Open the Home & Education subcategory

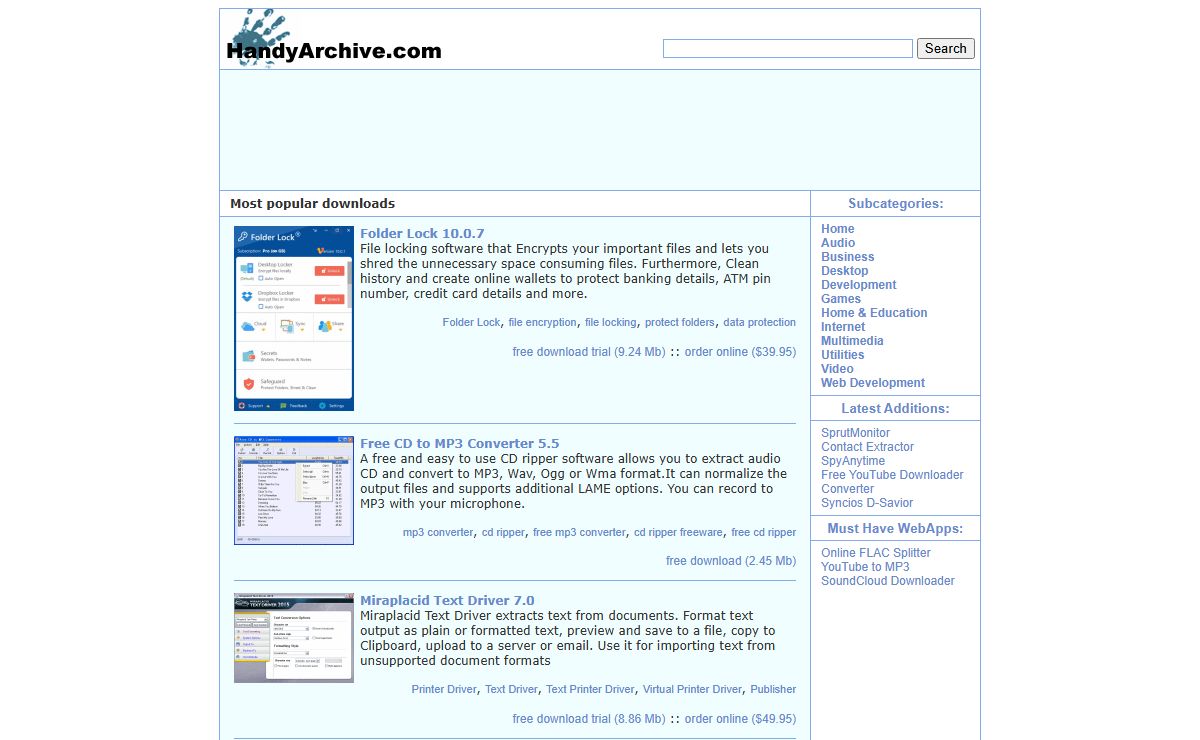[x=874, y=313]
